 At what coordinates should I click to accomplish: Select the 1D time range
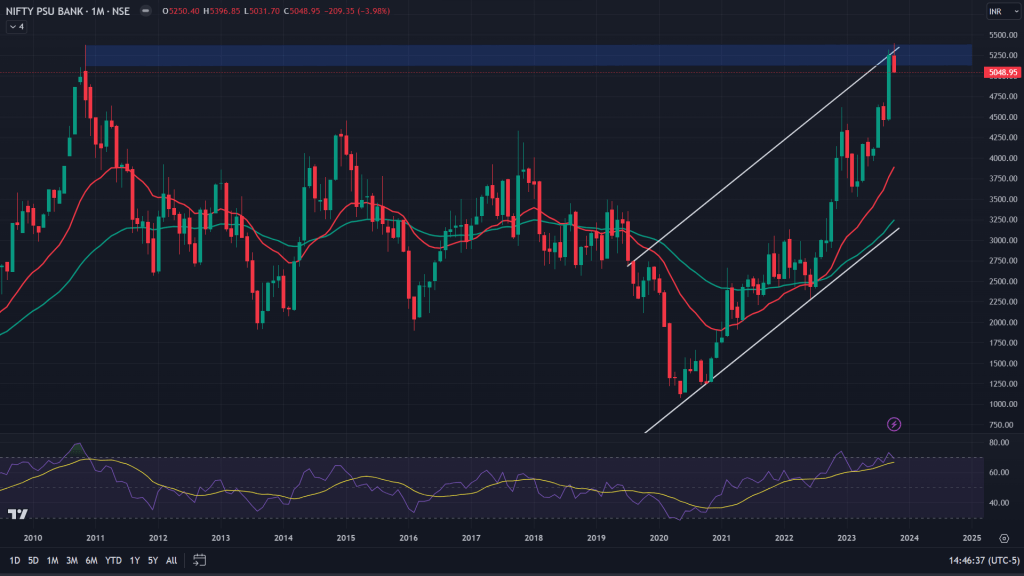15,560
